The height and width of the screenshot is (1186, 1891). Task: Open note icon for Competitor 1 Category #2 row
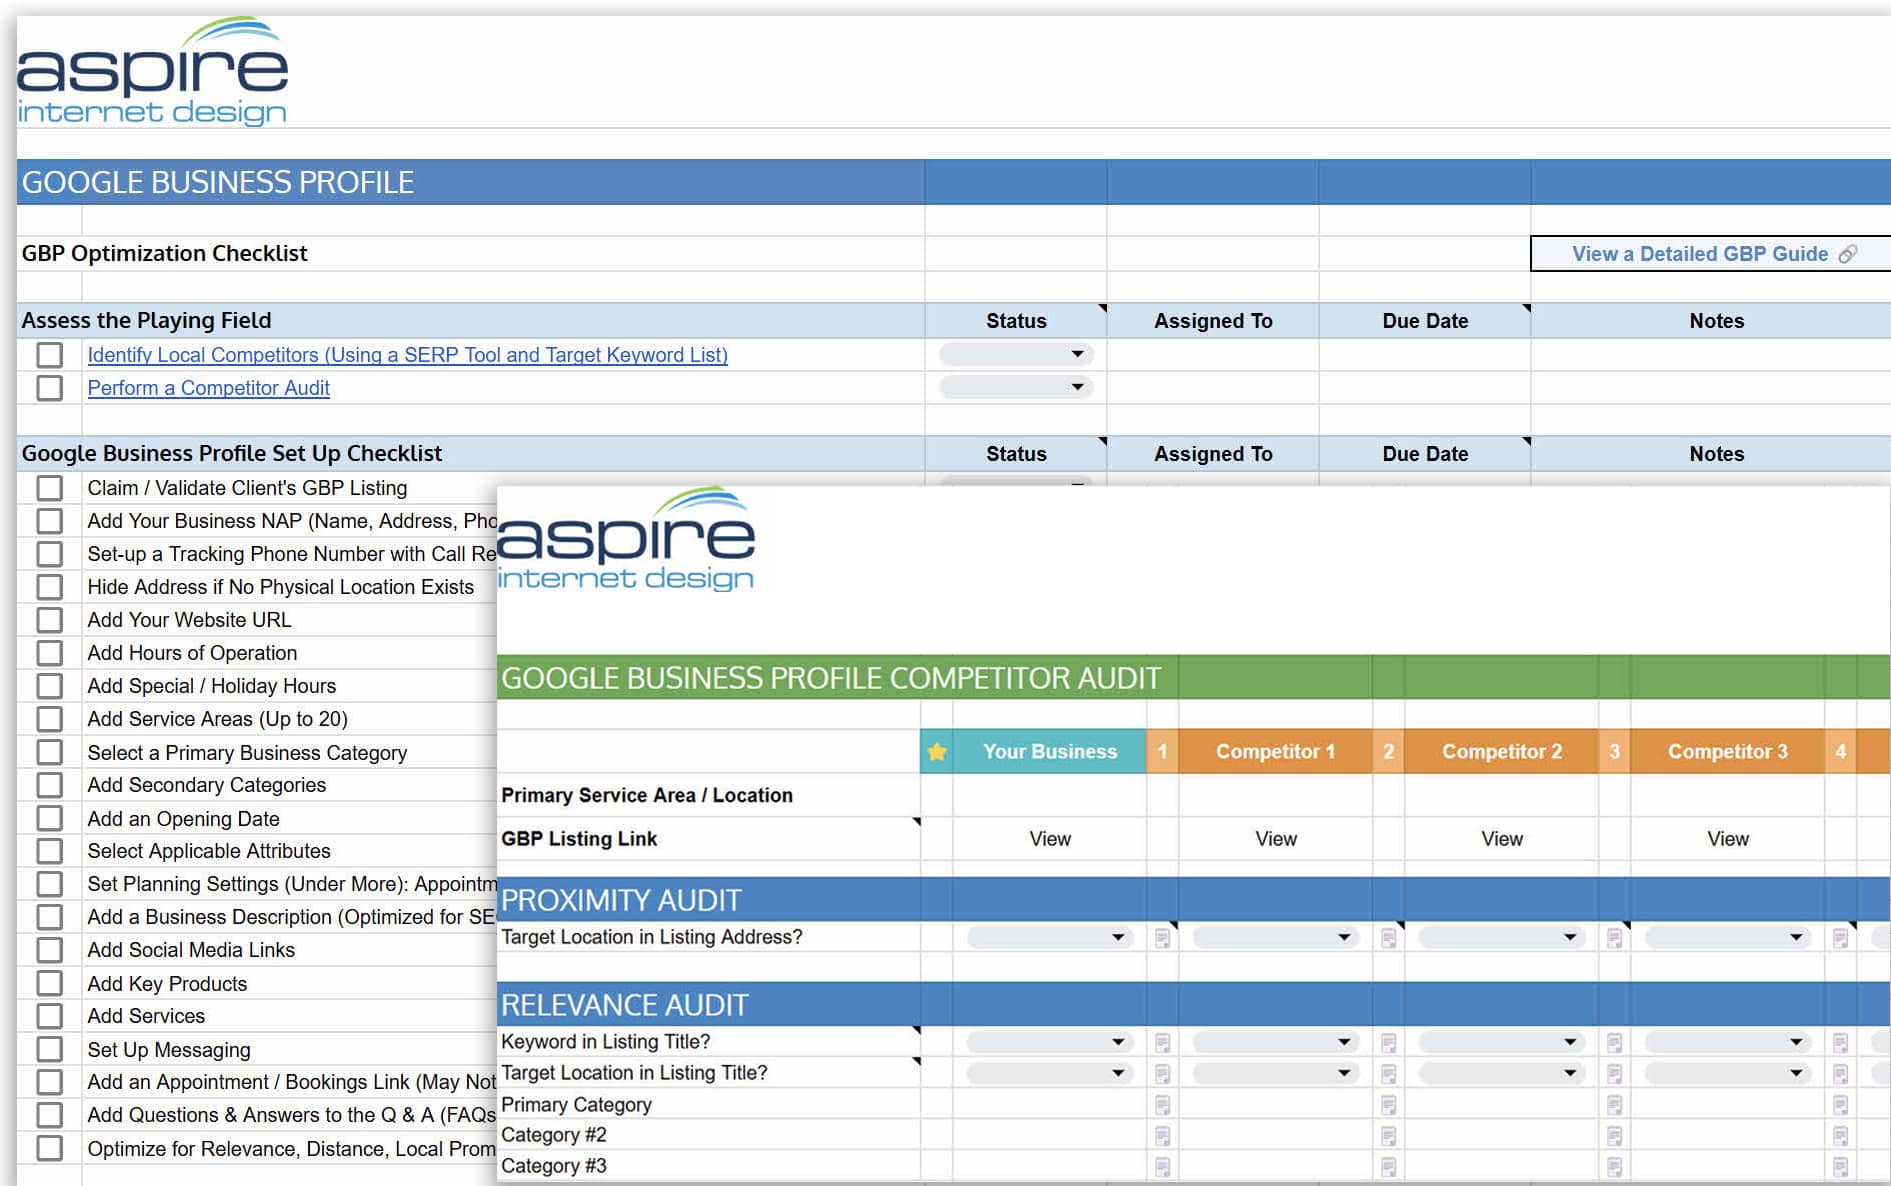coord(1388,1136)
